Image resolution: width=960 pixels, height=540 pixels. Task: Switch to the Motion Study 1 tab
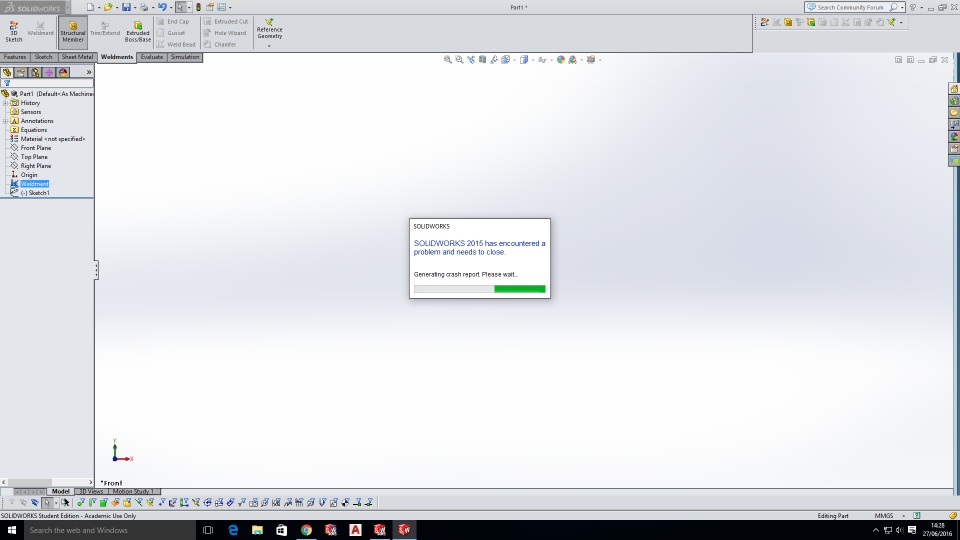tap(133, 491)
